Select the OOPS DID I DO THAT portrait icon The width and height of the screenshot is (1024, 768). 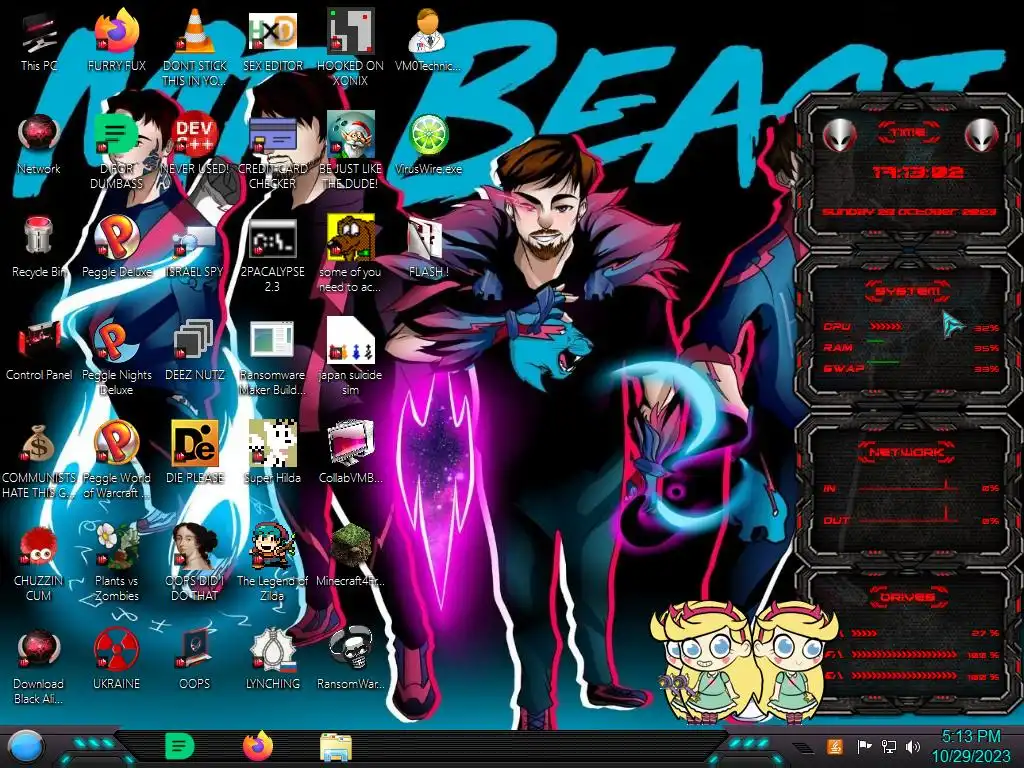195,563
